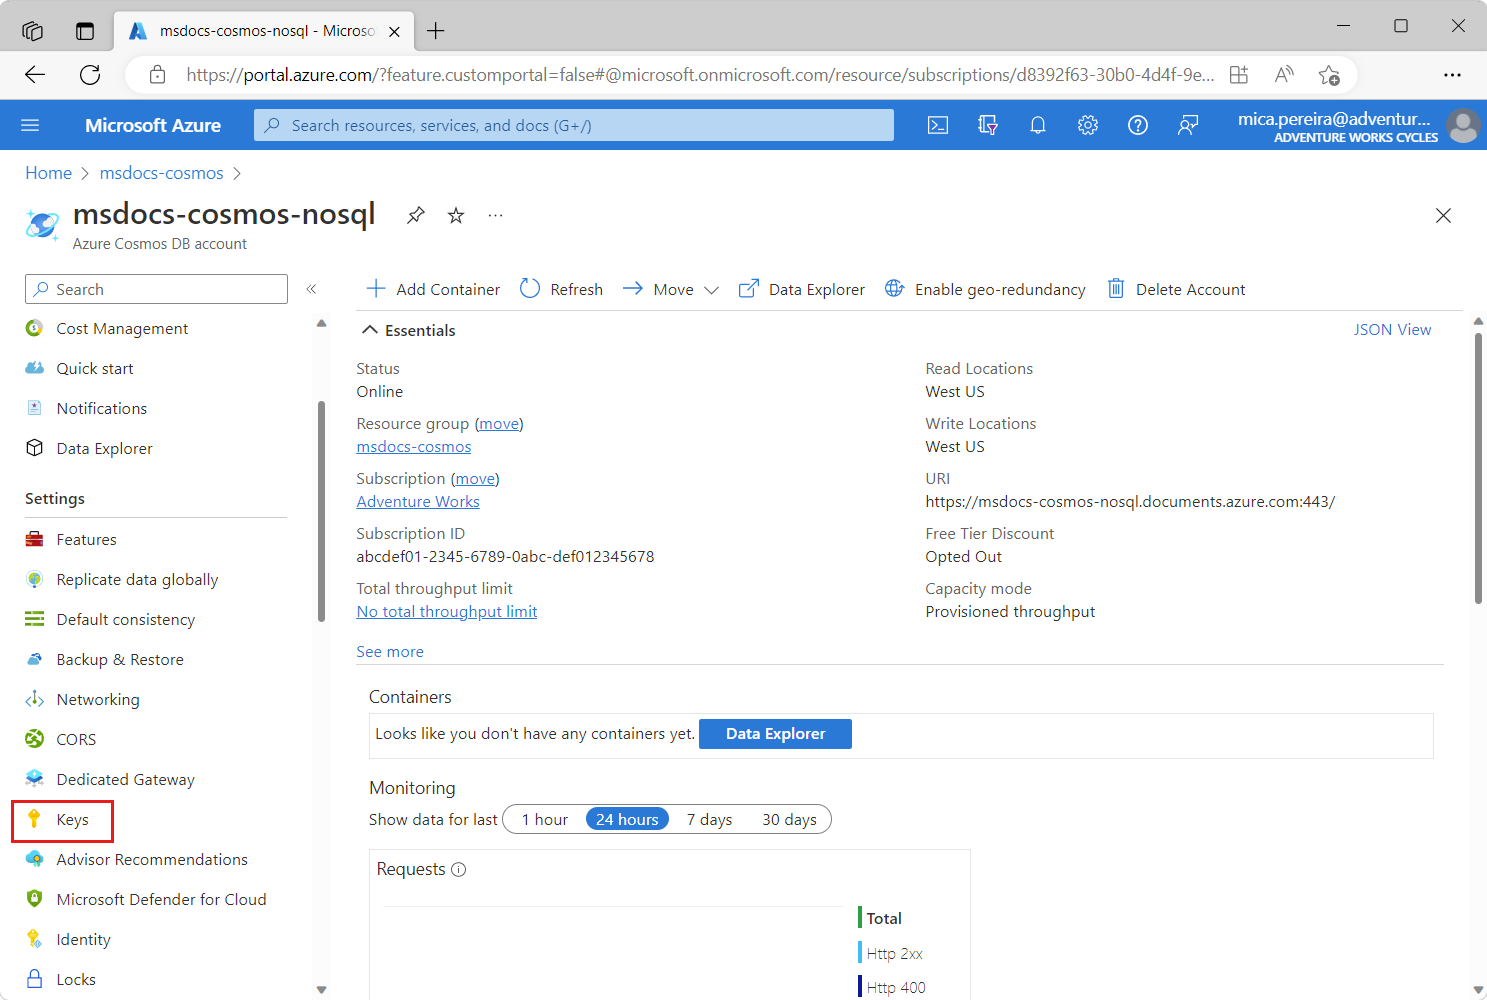Viewport: 1487px width, 1000px height.
Task: Open the msdocs-cosmos resource group link
Action: [414, 447]
